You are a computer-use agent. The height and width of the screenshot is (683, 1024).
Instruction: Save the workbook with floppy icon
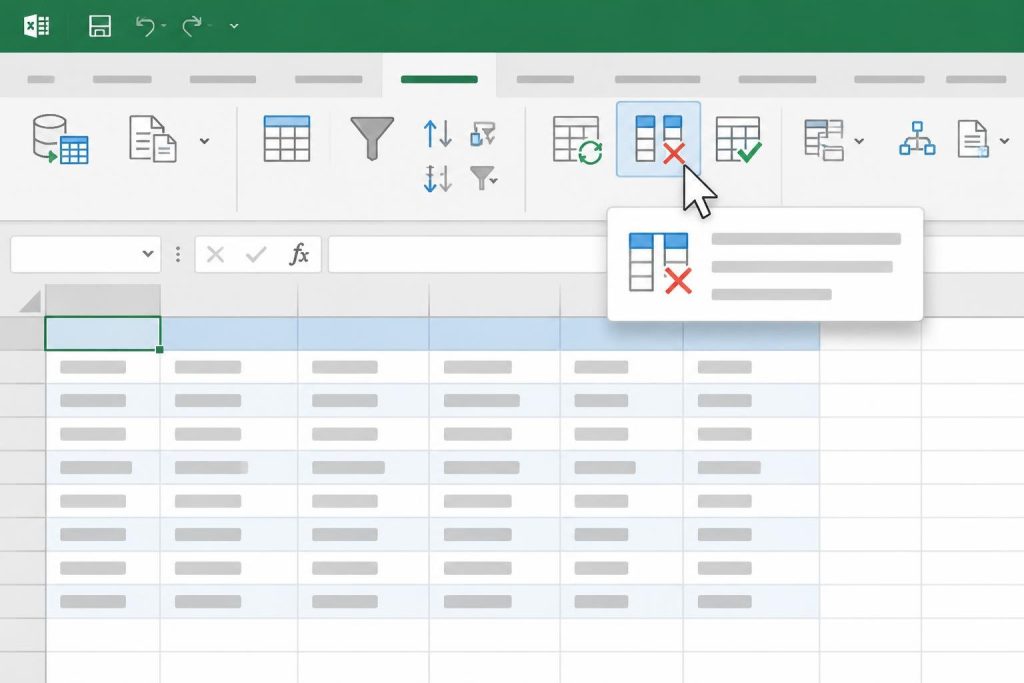(100, 26)
